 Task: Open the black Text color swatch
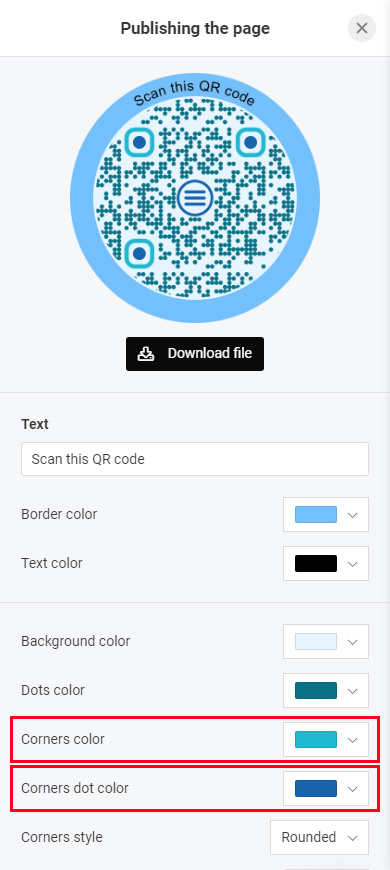pos(316,563)
